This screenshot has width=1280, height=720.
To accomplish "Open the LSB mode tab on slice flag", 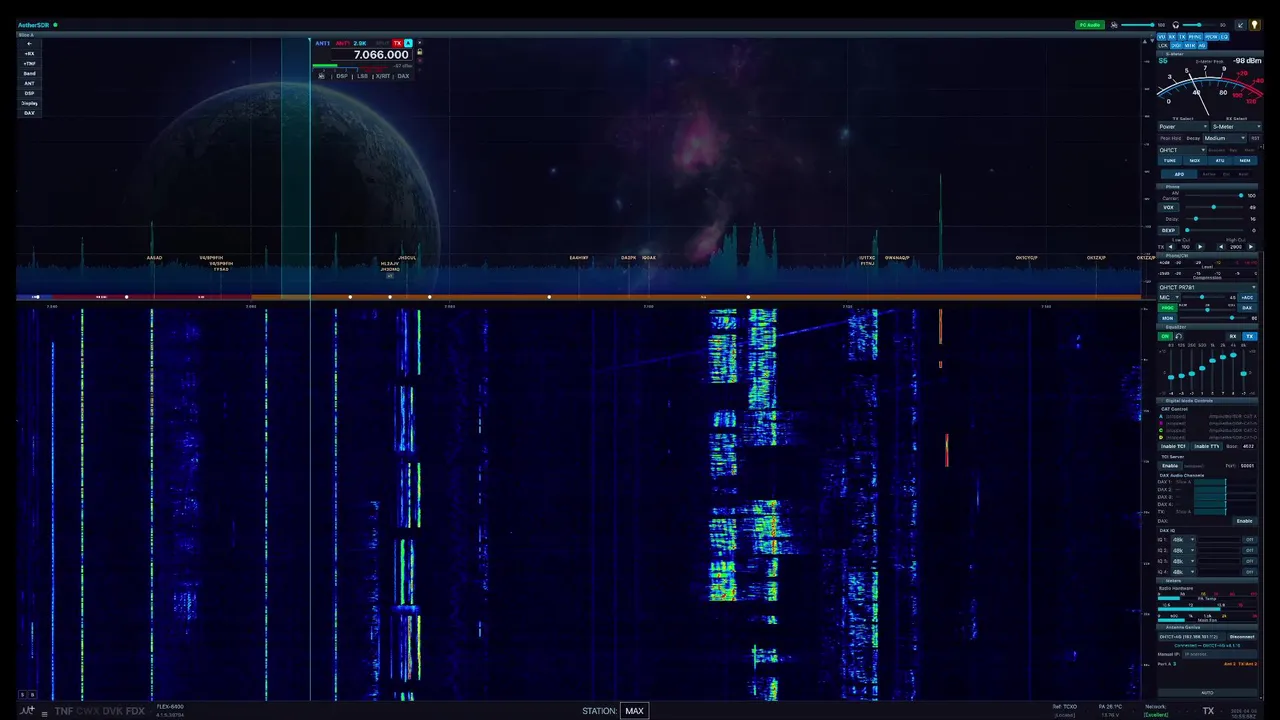I will (362, 76).
